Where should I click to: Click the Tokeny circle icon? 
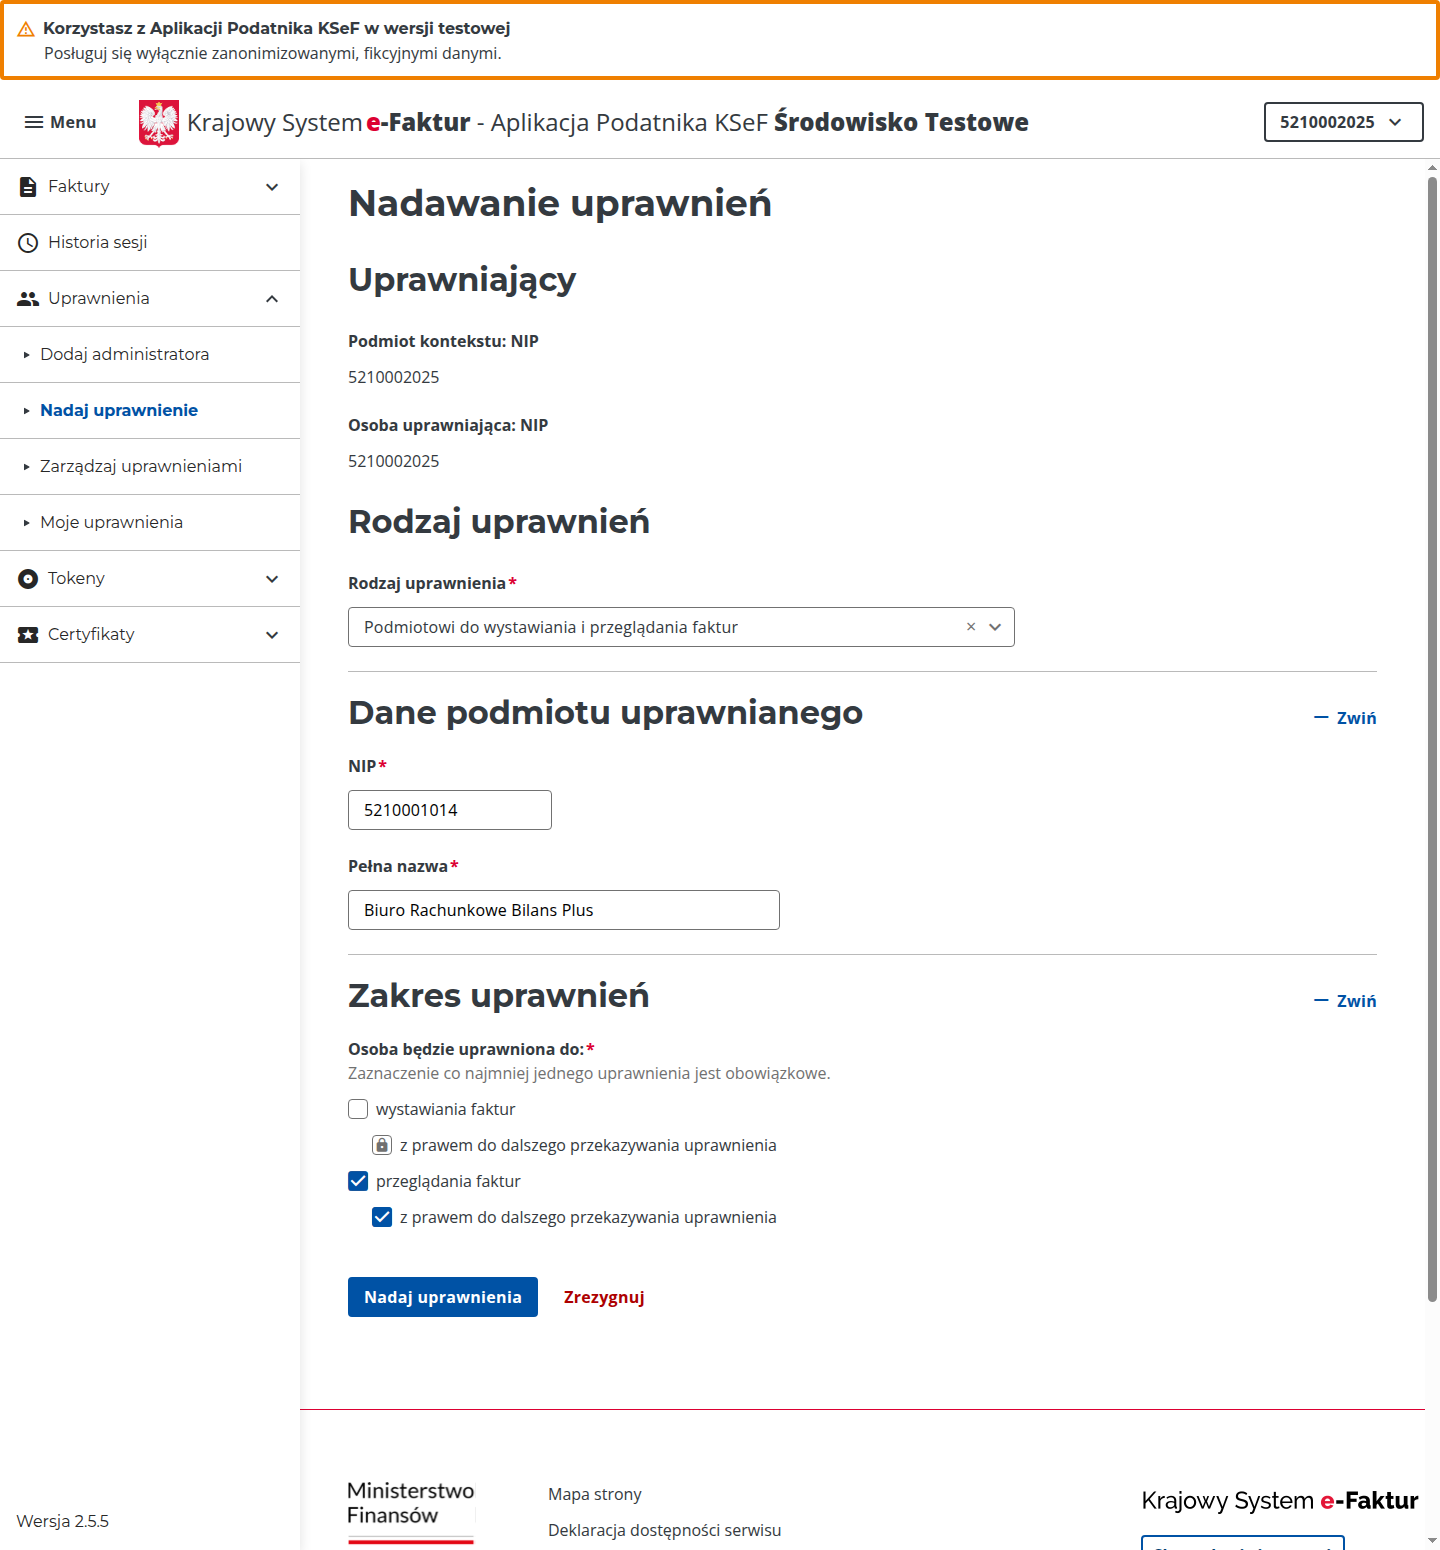pyautogui.click(x=28, y=579)
